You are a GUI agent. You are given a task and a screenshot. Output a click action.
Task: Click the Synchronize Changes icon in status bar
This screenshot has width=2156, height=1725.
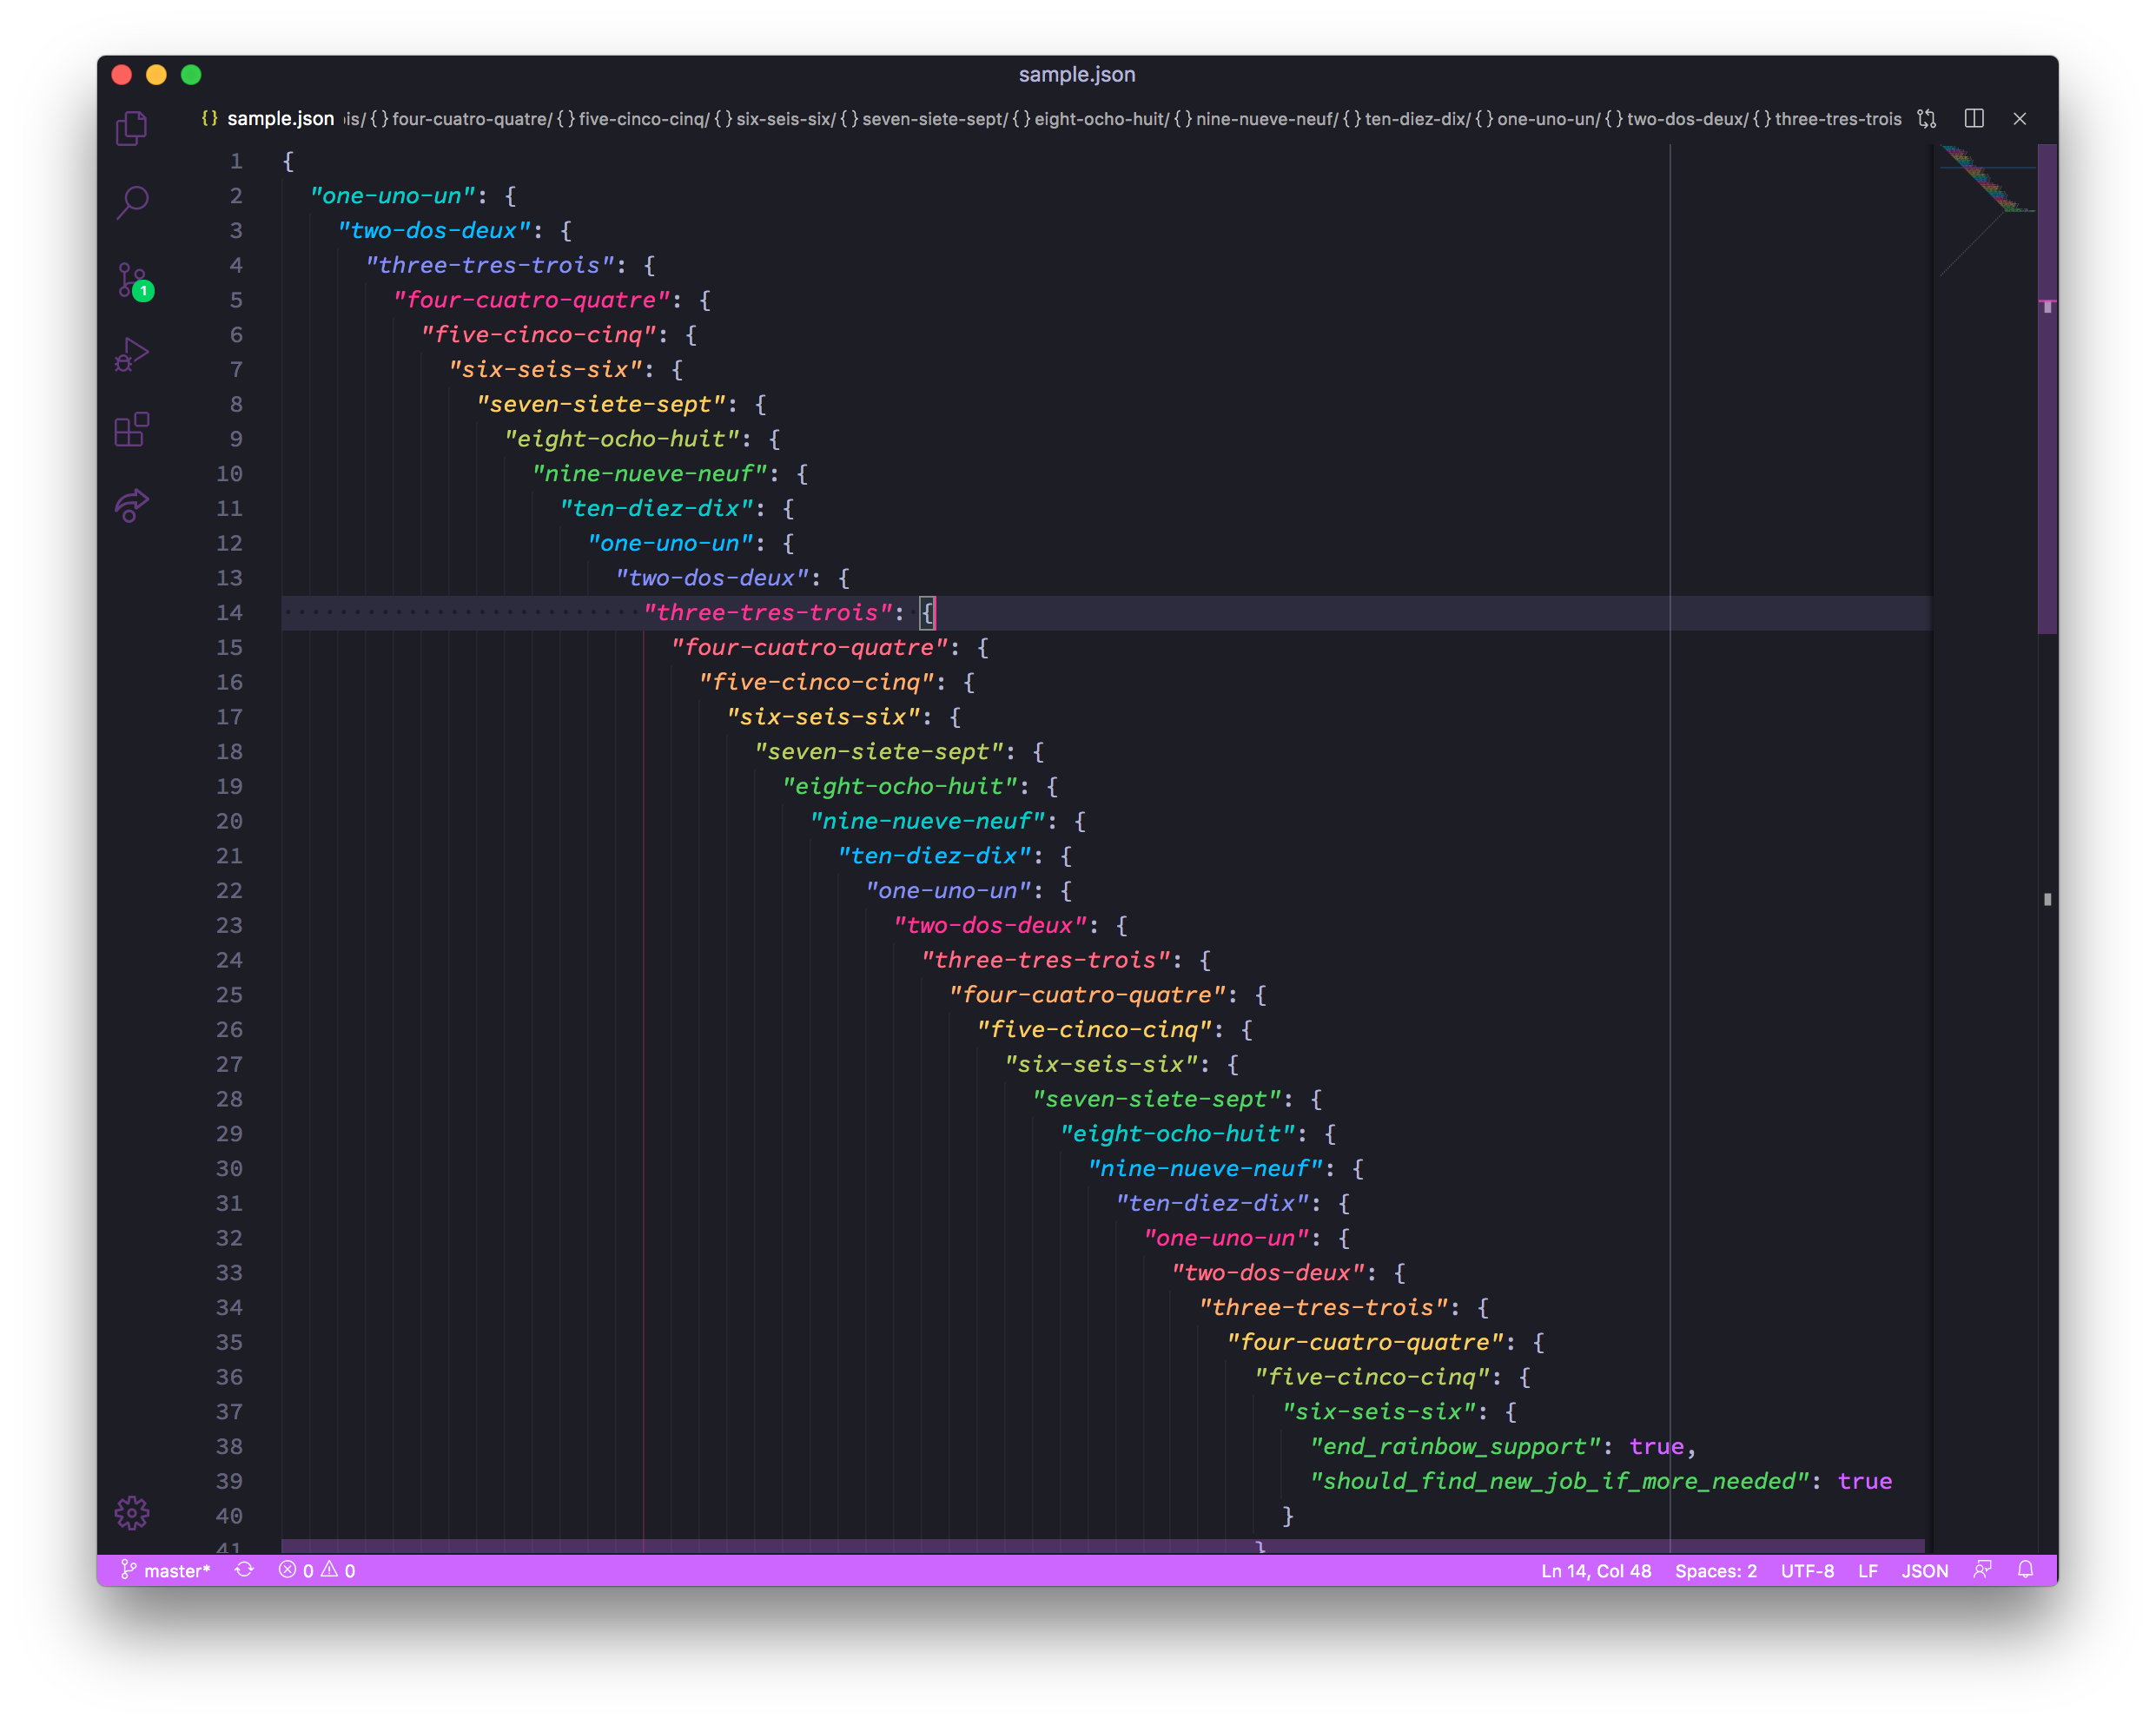pos(244,1570)
